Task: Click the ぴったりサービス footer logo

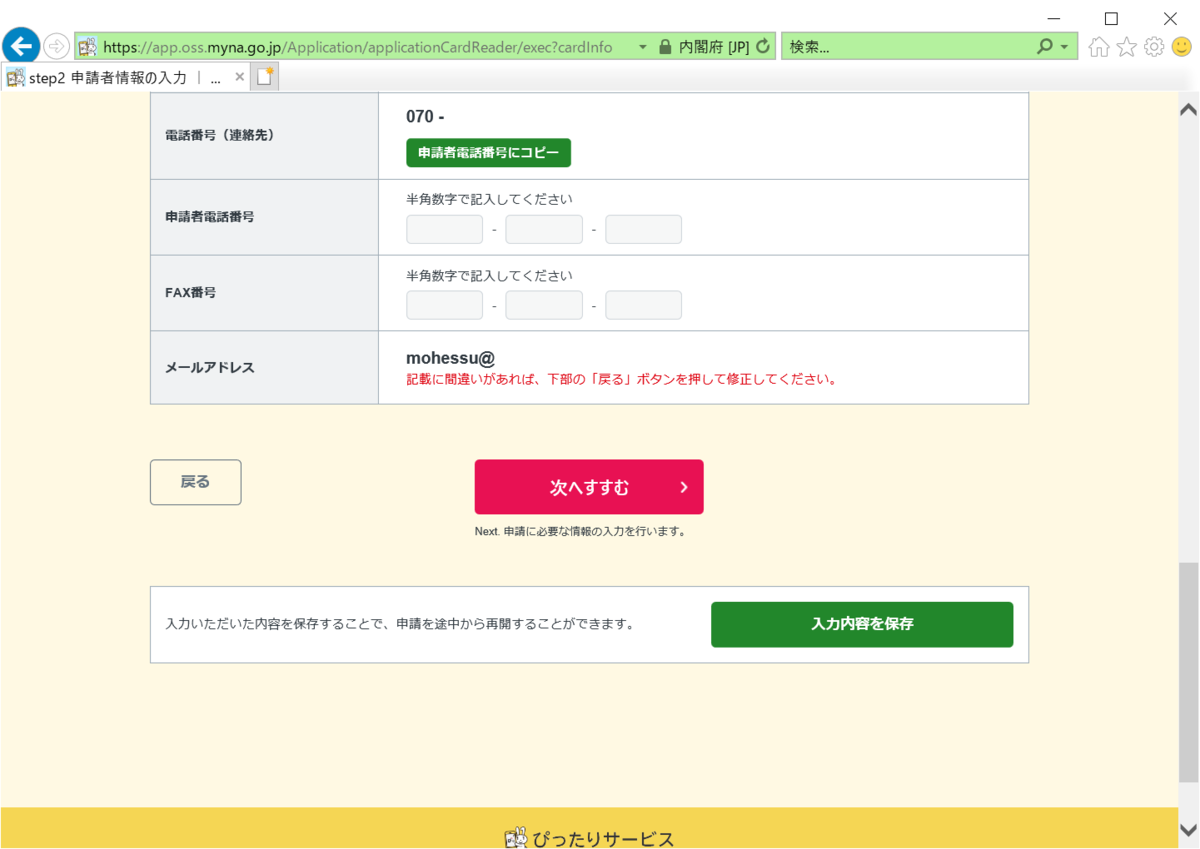Action: [589, 838]
